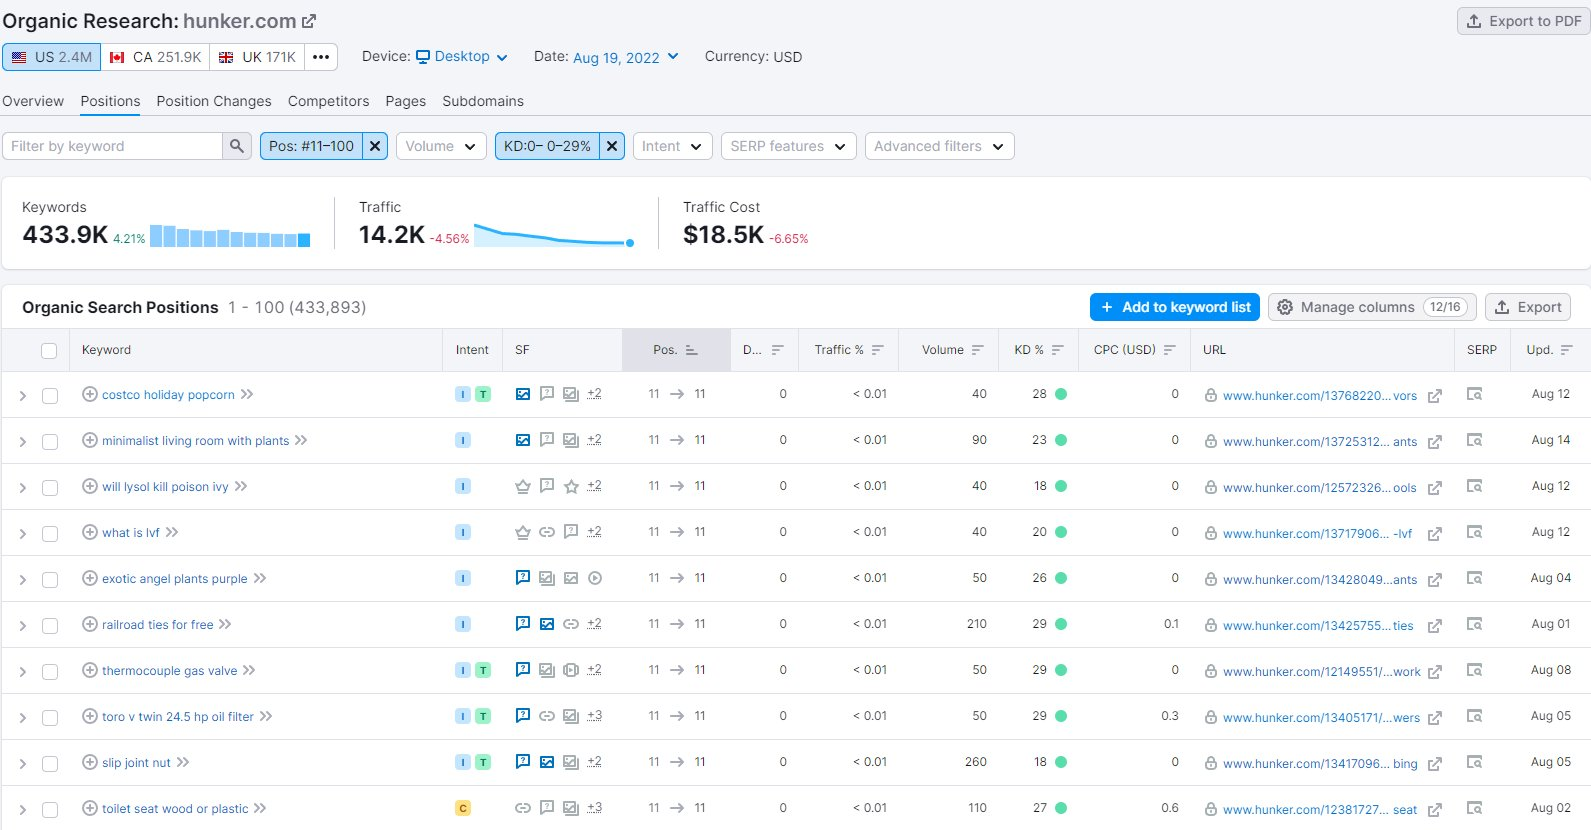Open the Date Aug 19, 2022 dropdown
Viewport: 1591px width, 830px height.
[626, 57]
